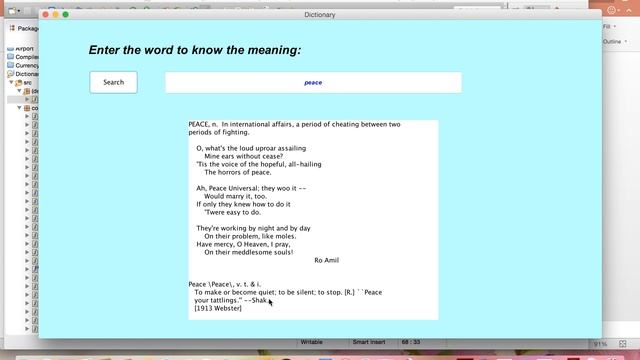Click Eclipse's New toolbar icon

[x=12, y=11]
